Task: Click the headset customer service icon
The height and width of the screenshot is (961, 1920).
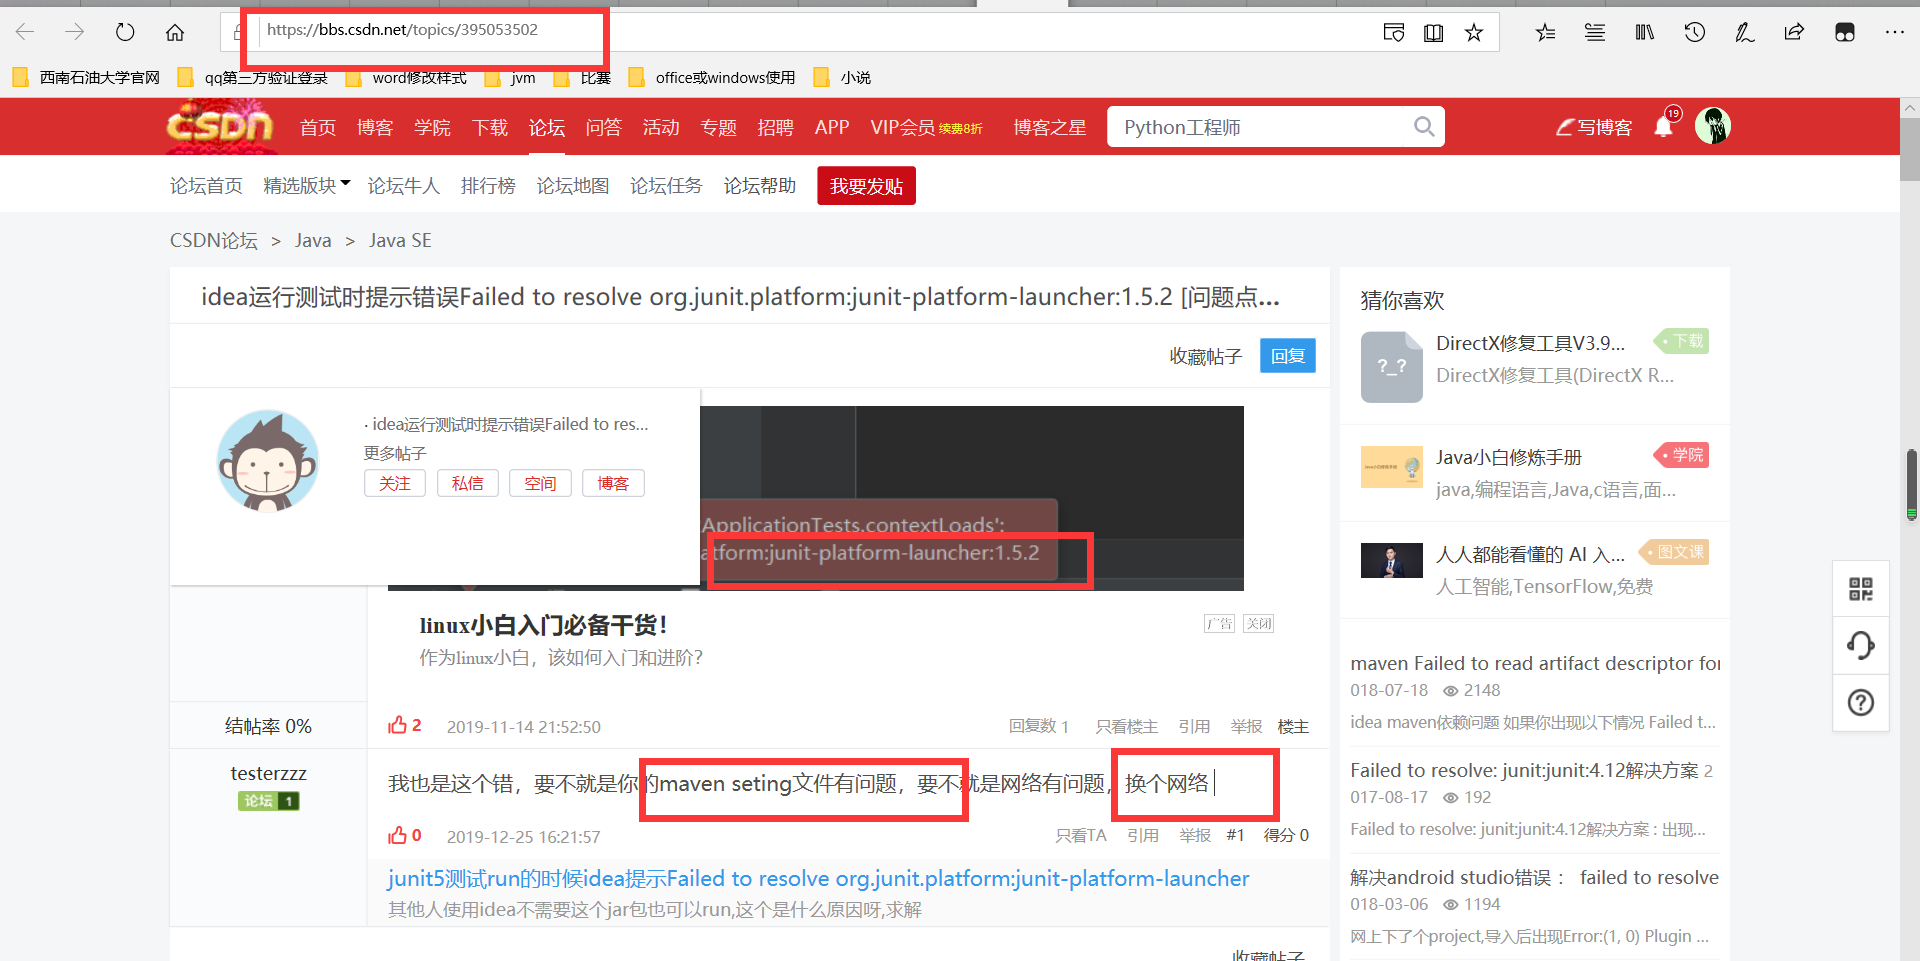Action: [1860, 645]
